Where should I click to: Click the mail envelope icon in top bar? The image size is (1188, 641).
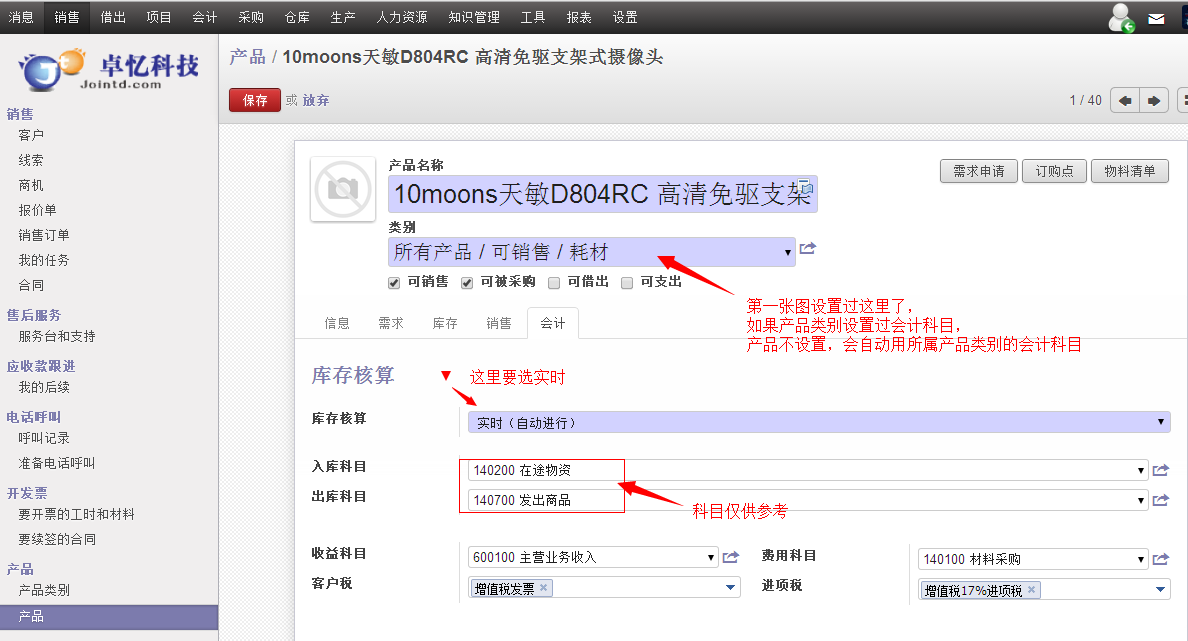pos(1156,18)
